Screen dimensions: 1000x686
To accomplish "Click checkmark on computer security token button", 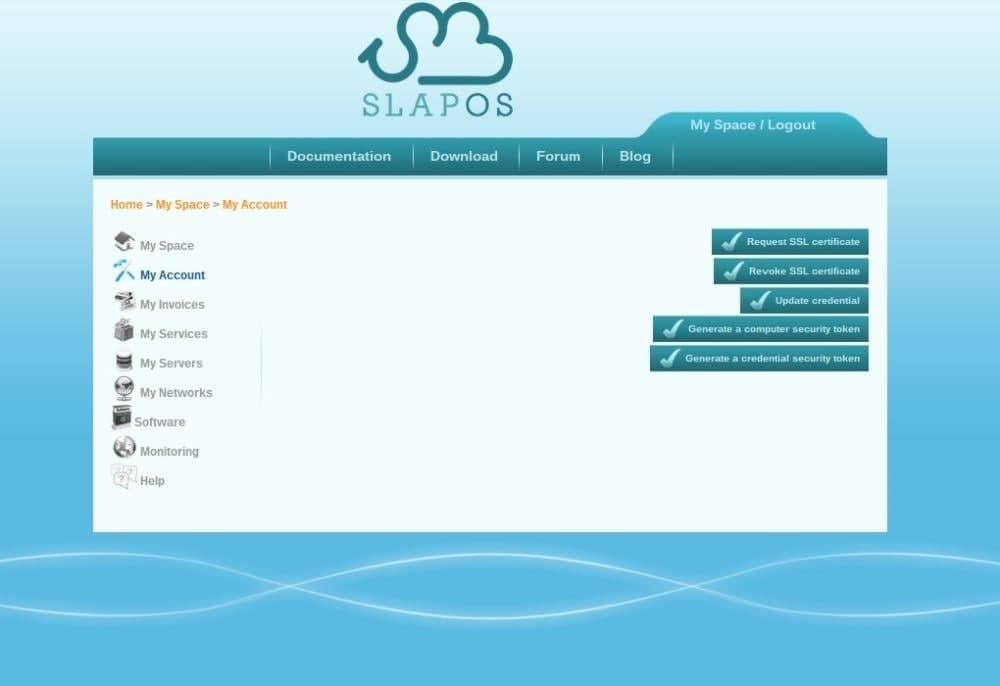I will coord(672,329).
